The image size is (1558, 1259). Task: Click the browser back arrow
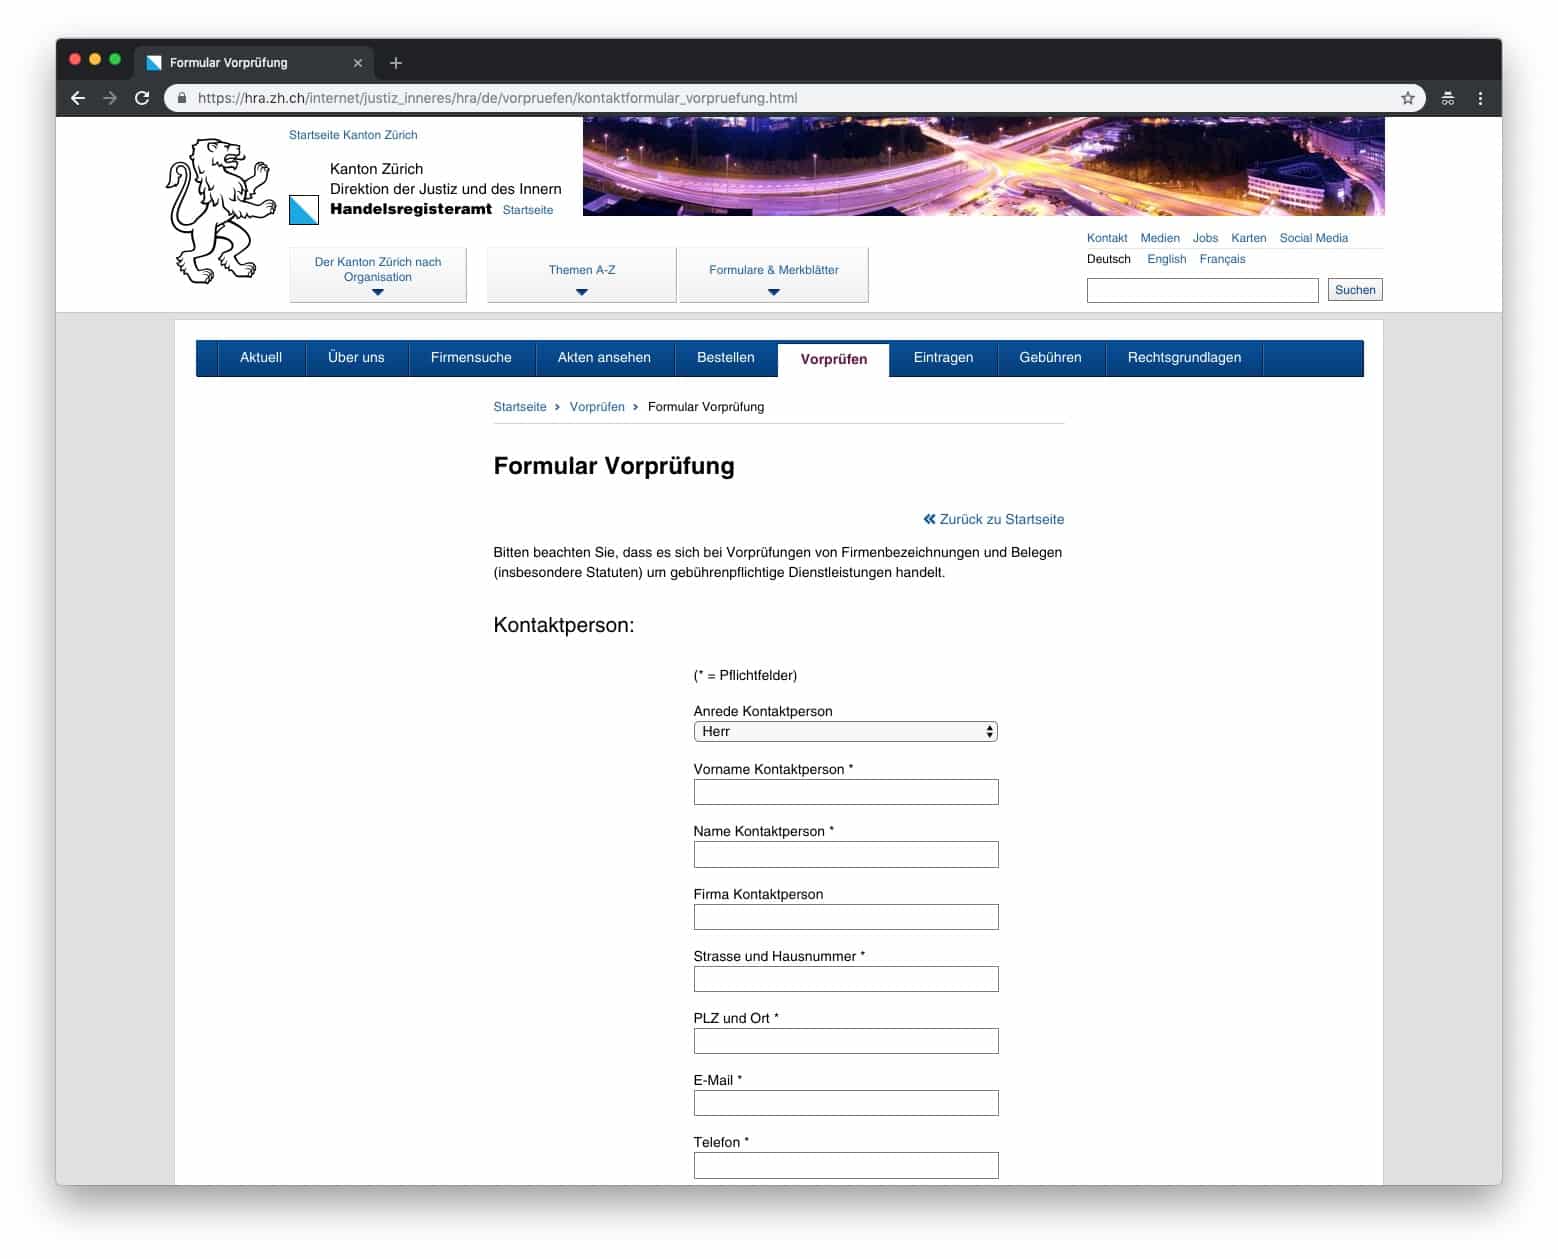78,98
